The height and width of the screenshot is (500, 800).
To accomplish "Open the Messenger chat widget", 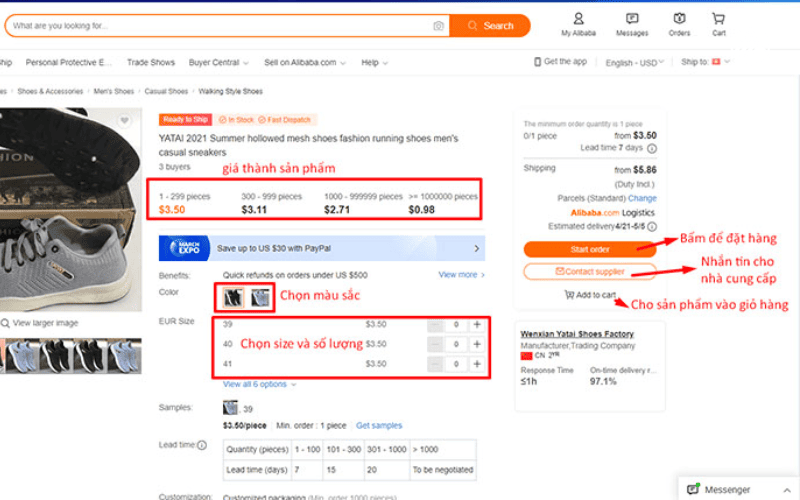I will coord(738,489).
